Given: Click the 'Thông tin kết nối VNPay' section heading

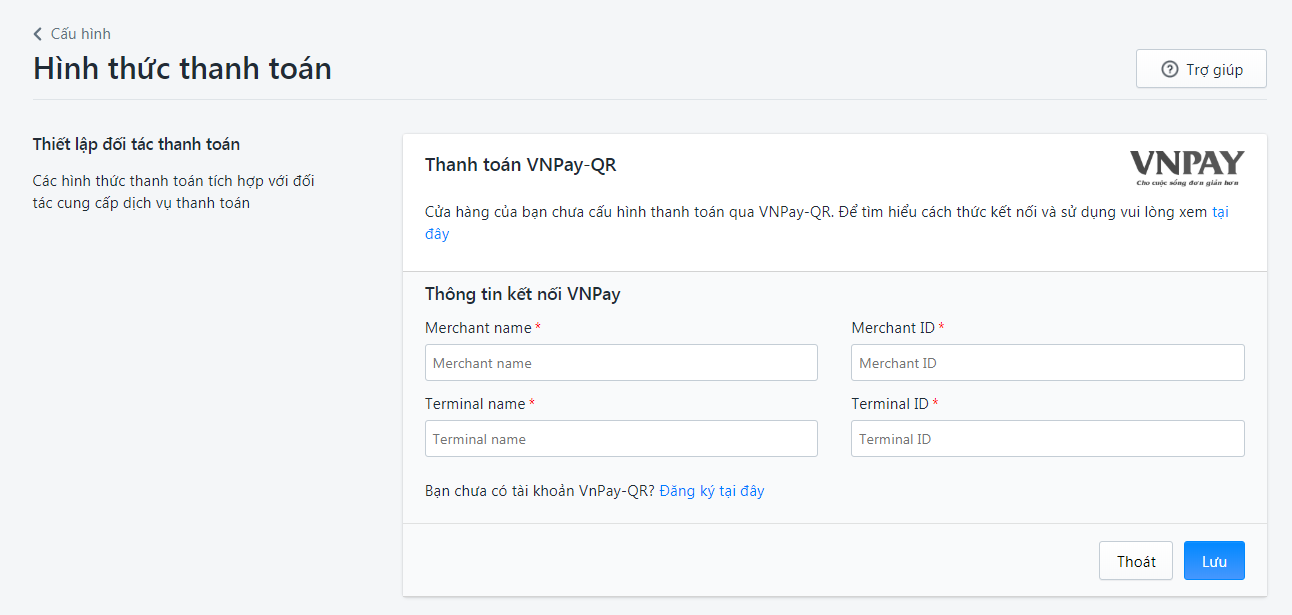Looking at the screenshot, I should [x=523, y=294].
